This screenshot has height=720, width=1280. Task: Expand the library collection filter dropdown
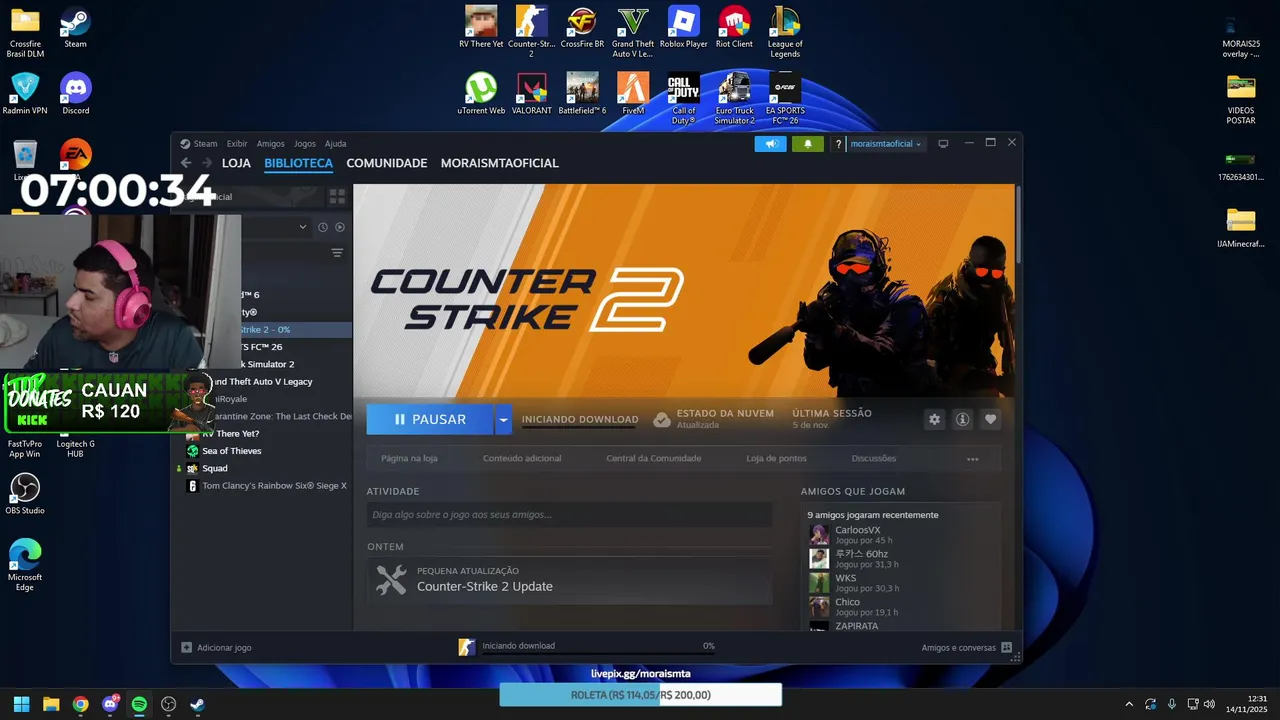pyautogui.click(x=302, y=227)
